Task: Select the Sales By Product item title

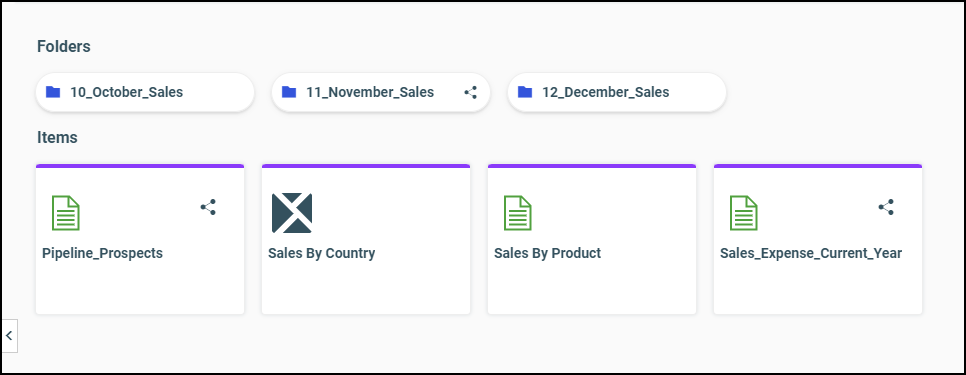Action: [x=548, y=253]
